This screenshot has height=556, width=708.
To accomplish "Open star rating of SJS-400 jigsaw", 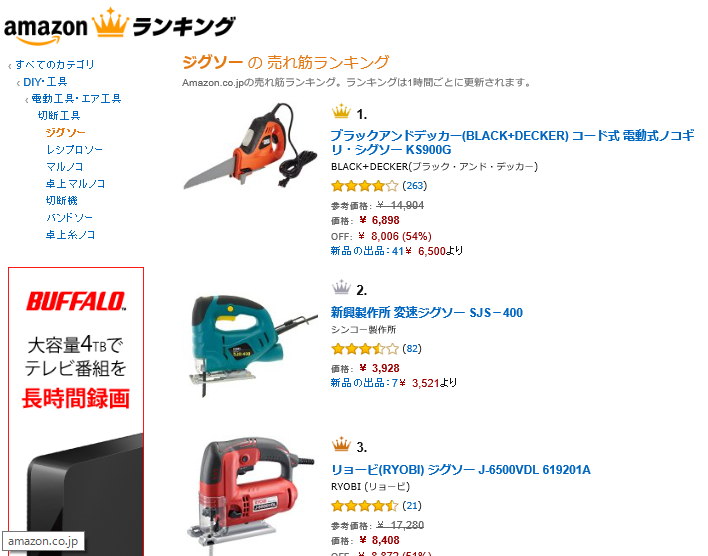I will [365, 349].
